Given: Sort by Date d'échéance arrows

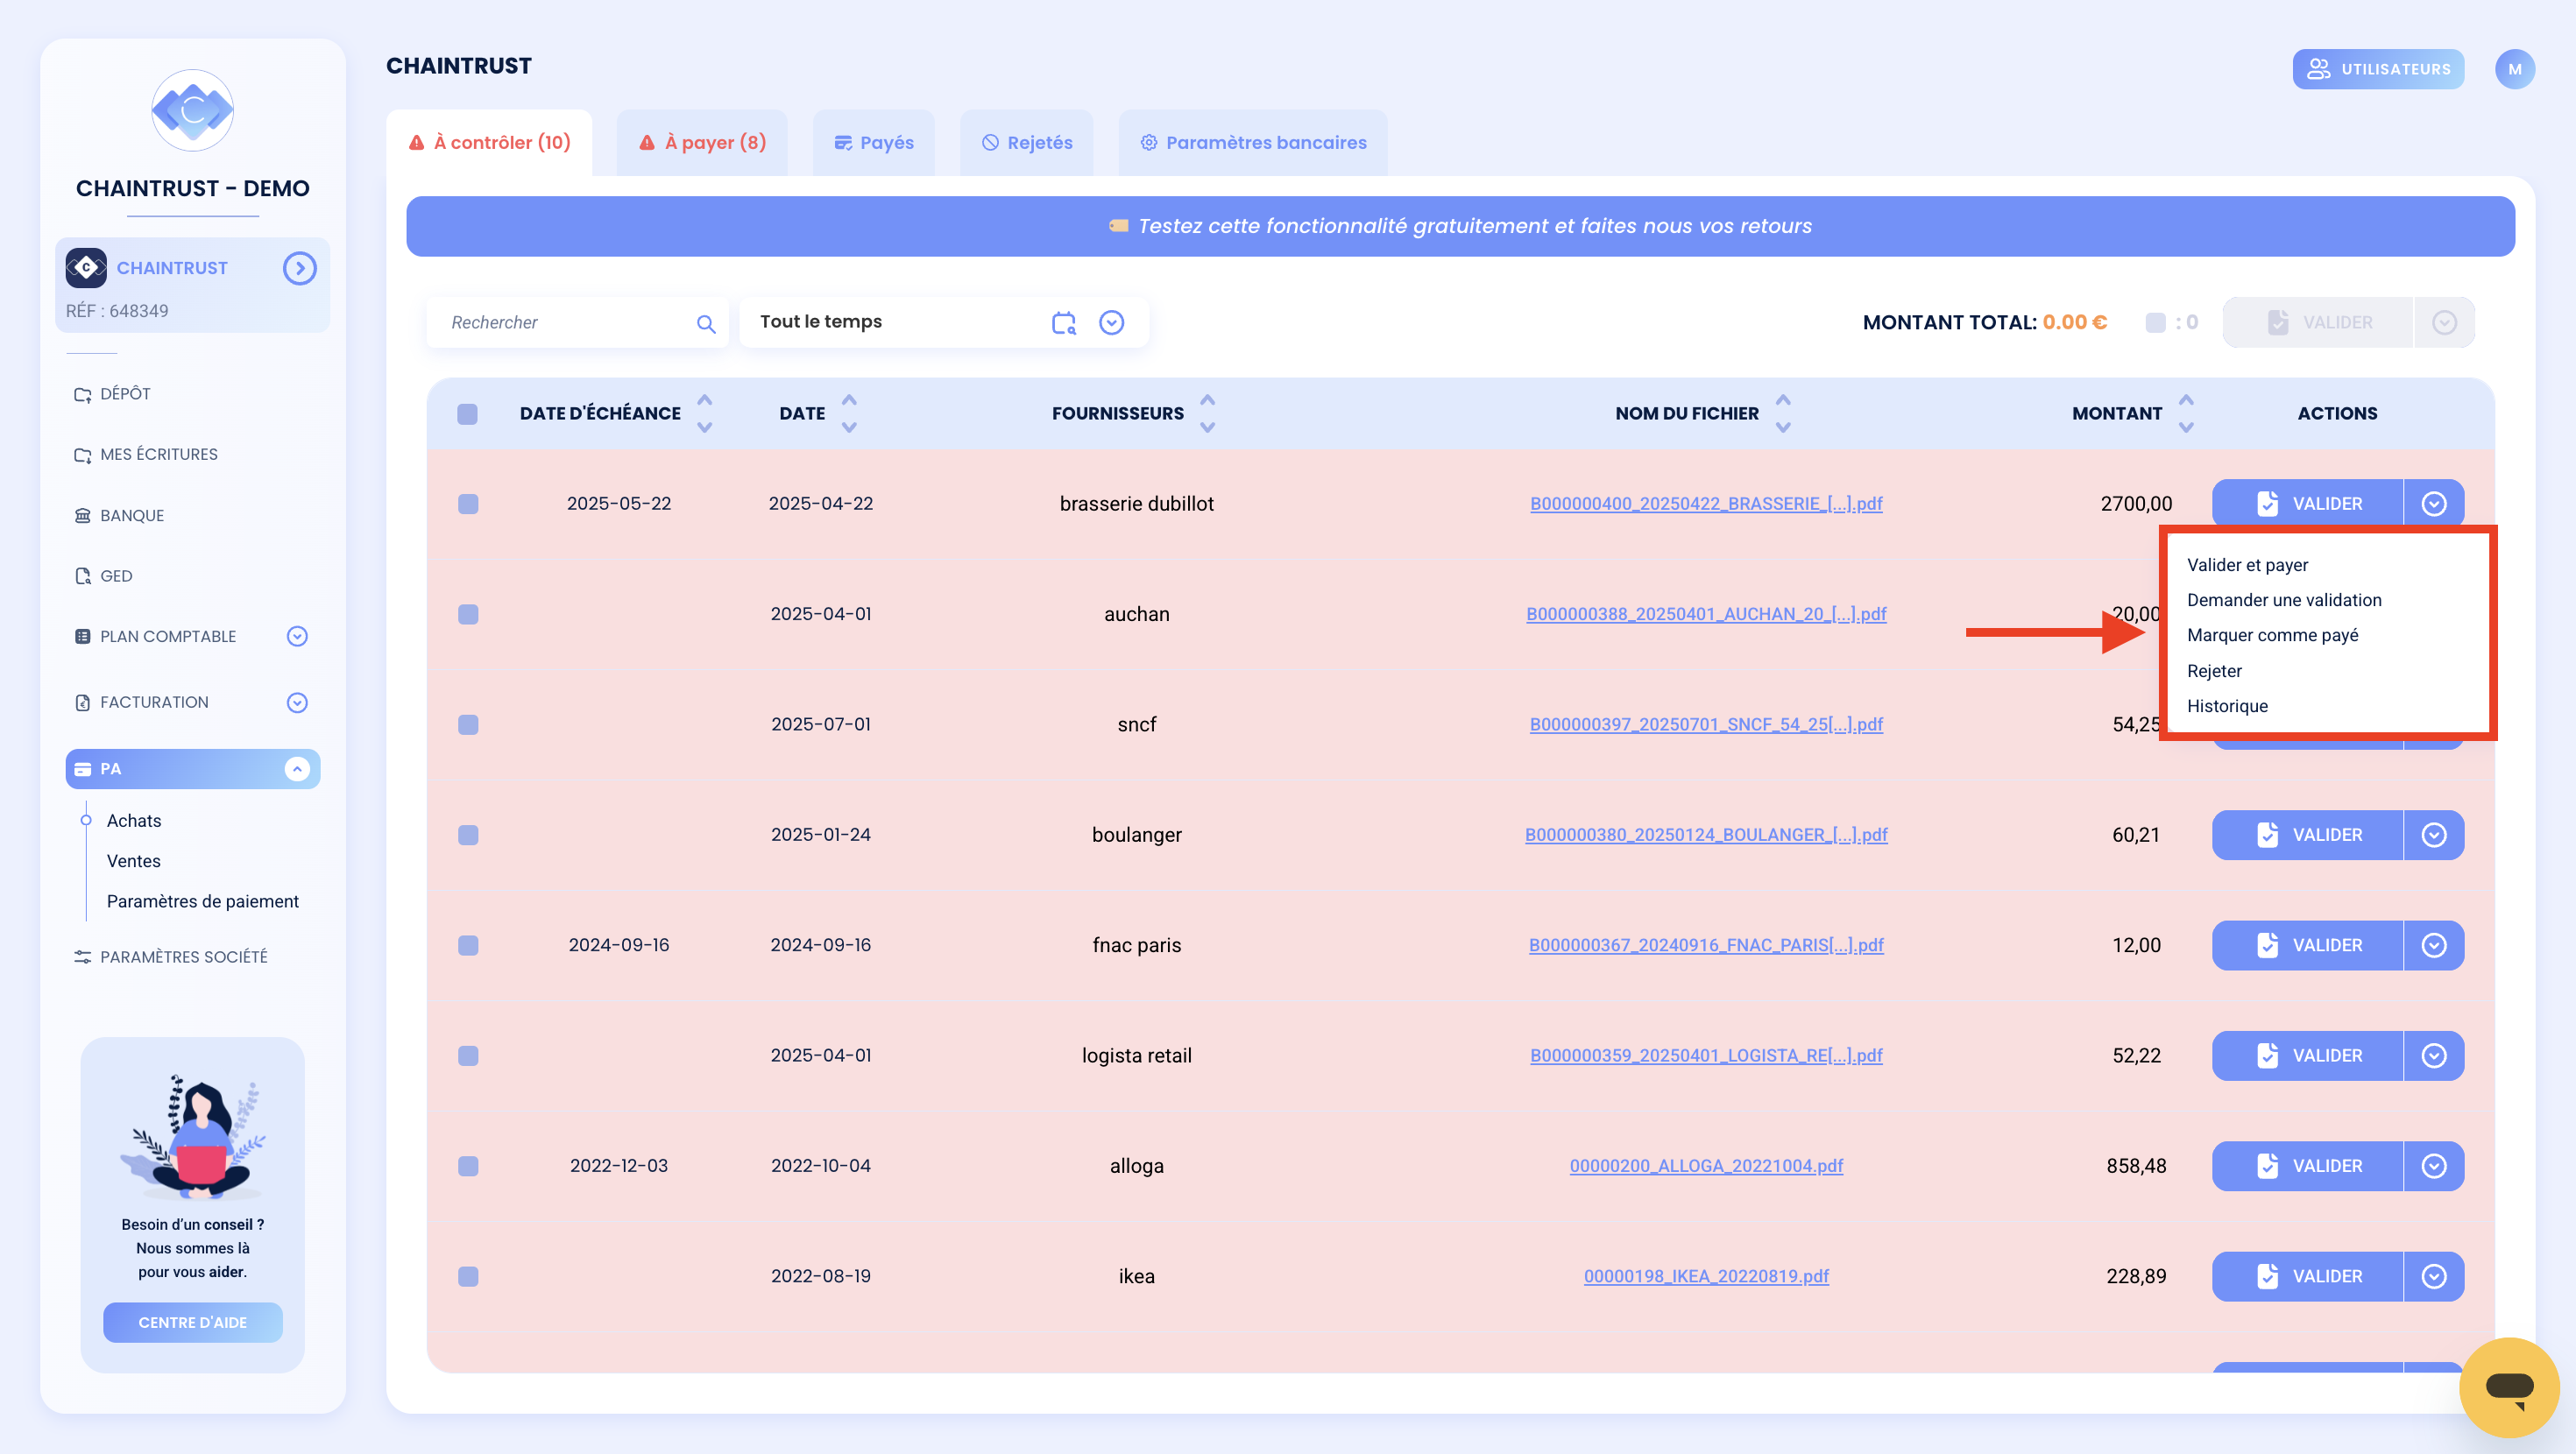Looking at the screenshot, I should [x=705, y=413].
